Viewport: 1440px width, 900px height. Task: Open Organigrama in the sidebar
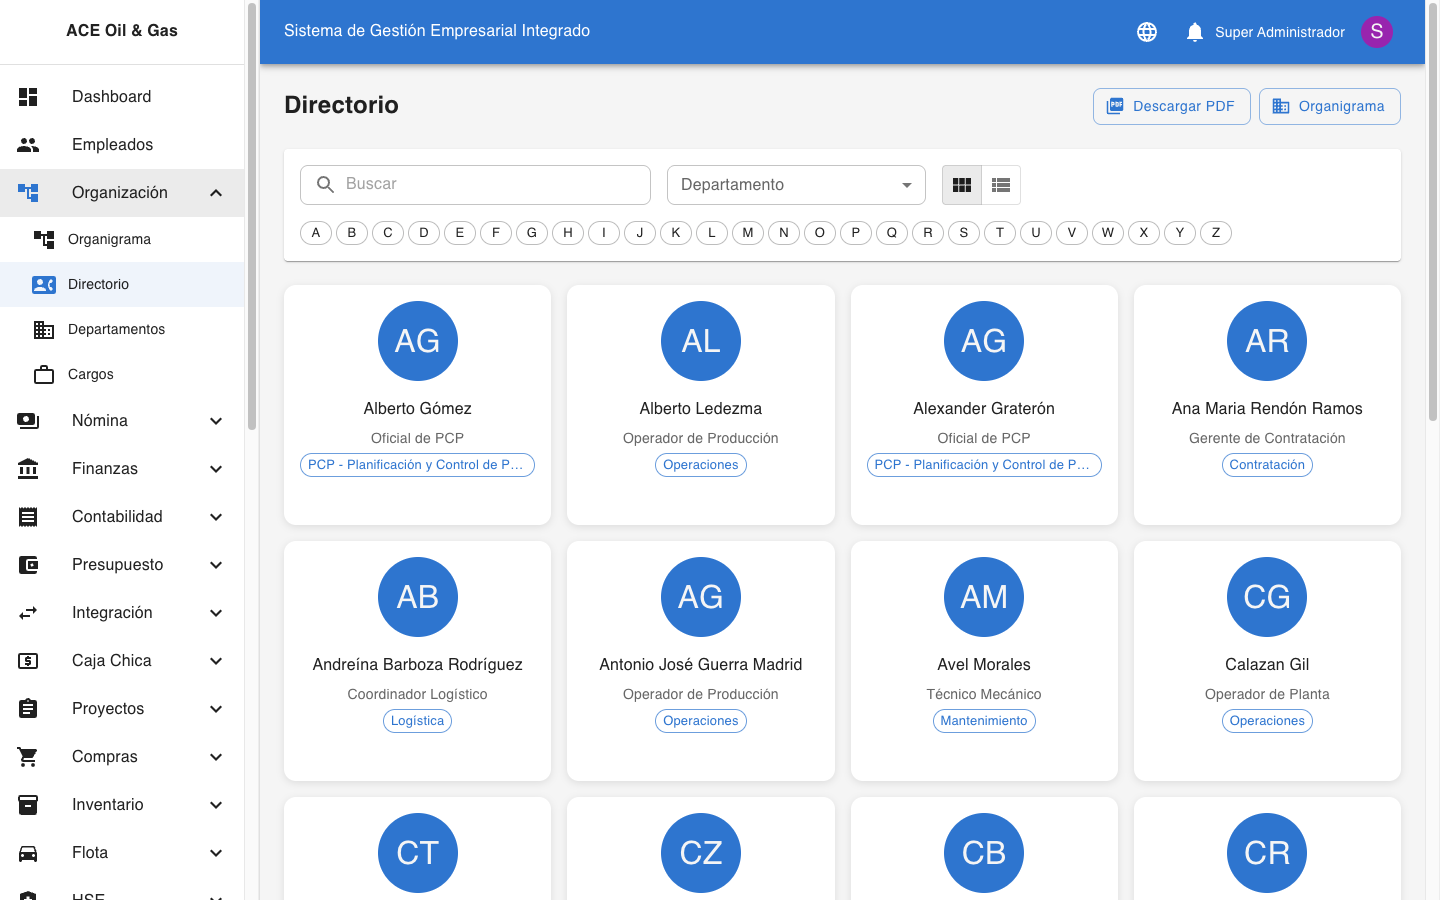109,240
